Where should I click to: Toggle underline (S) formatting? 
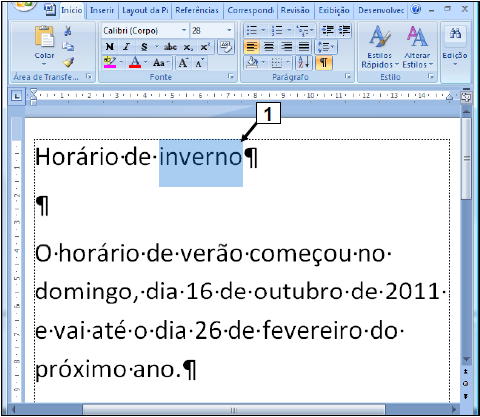point(144,47)
